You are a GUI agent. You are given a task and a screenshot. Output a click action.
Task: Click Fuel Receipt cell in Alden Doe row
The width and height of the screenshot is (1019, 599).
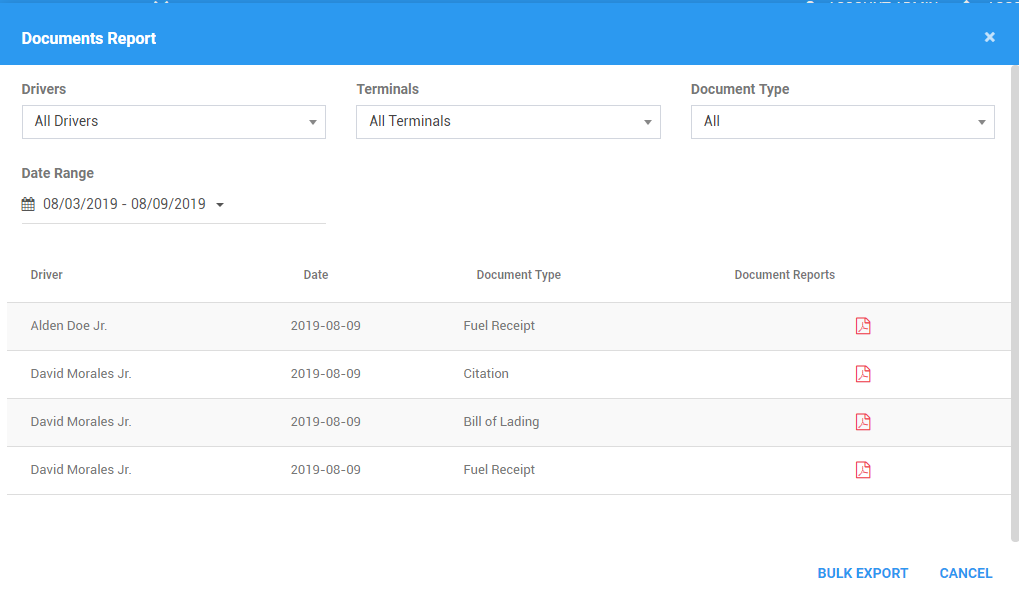(x=499, y=325)
